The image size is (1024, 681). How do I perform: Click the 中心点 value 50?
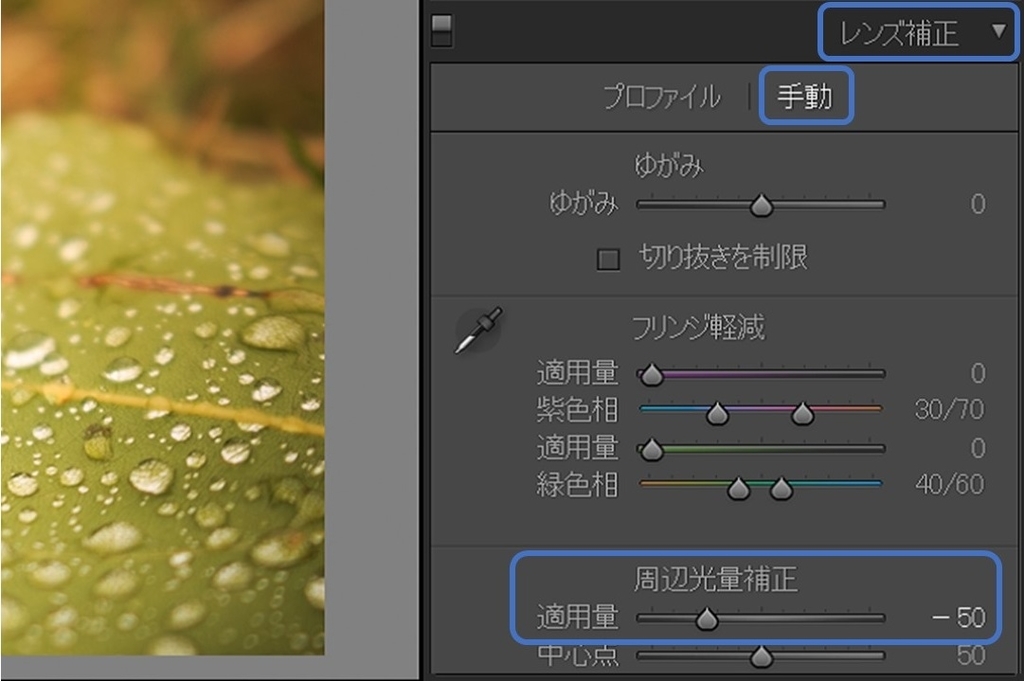[x=970, y=655]
